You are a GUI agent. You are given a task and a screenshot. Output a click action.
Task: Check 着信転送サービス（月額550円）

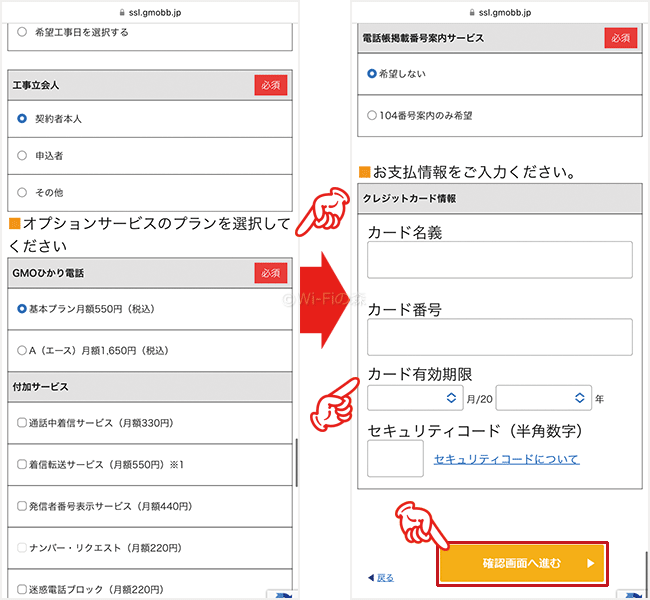[x=22, y=464]
